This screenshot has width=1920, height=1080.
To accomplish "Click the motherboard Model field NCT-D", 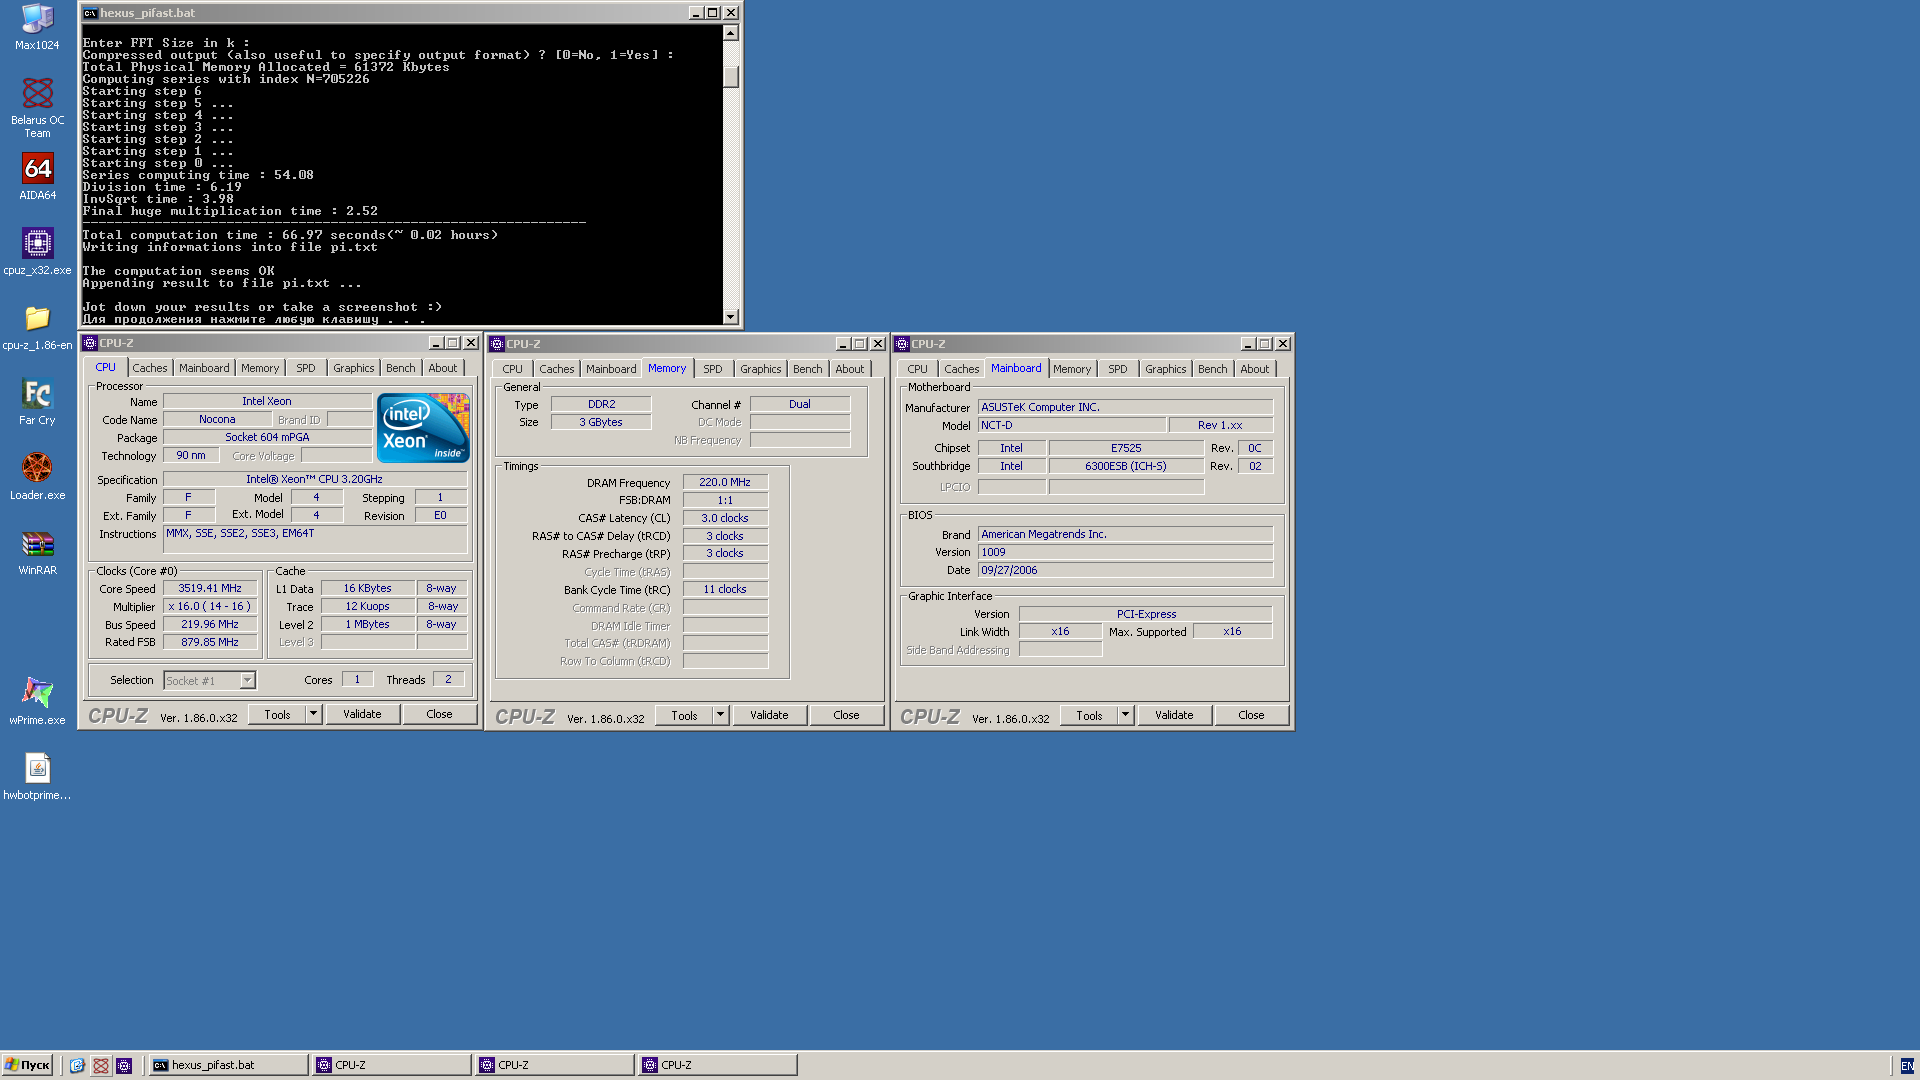I will [x=1071, y=425].
